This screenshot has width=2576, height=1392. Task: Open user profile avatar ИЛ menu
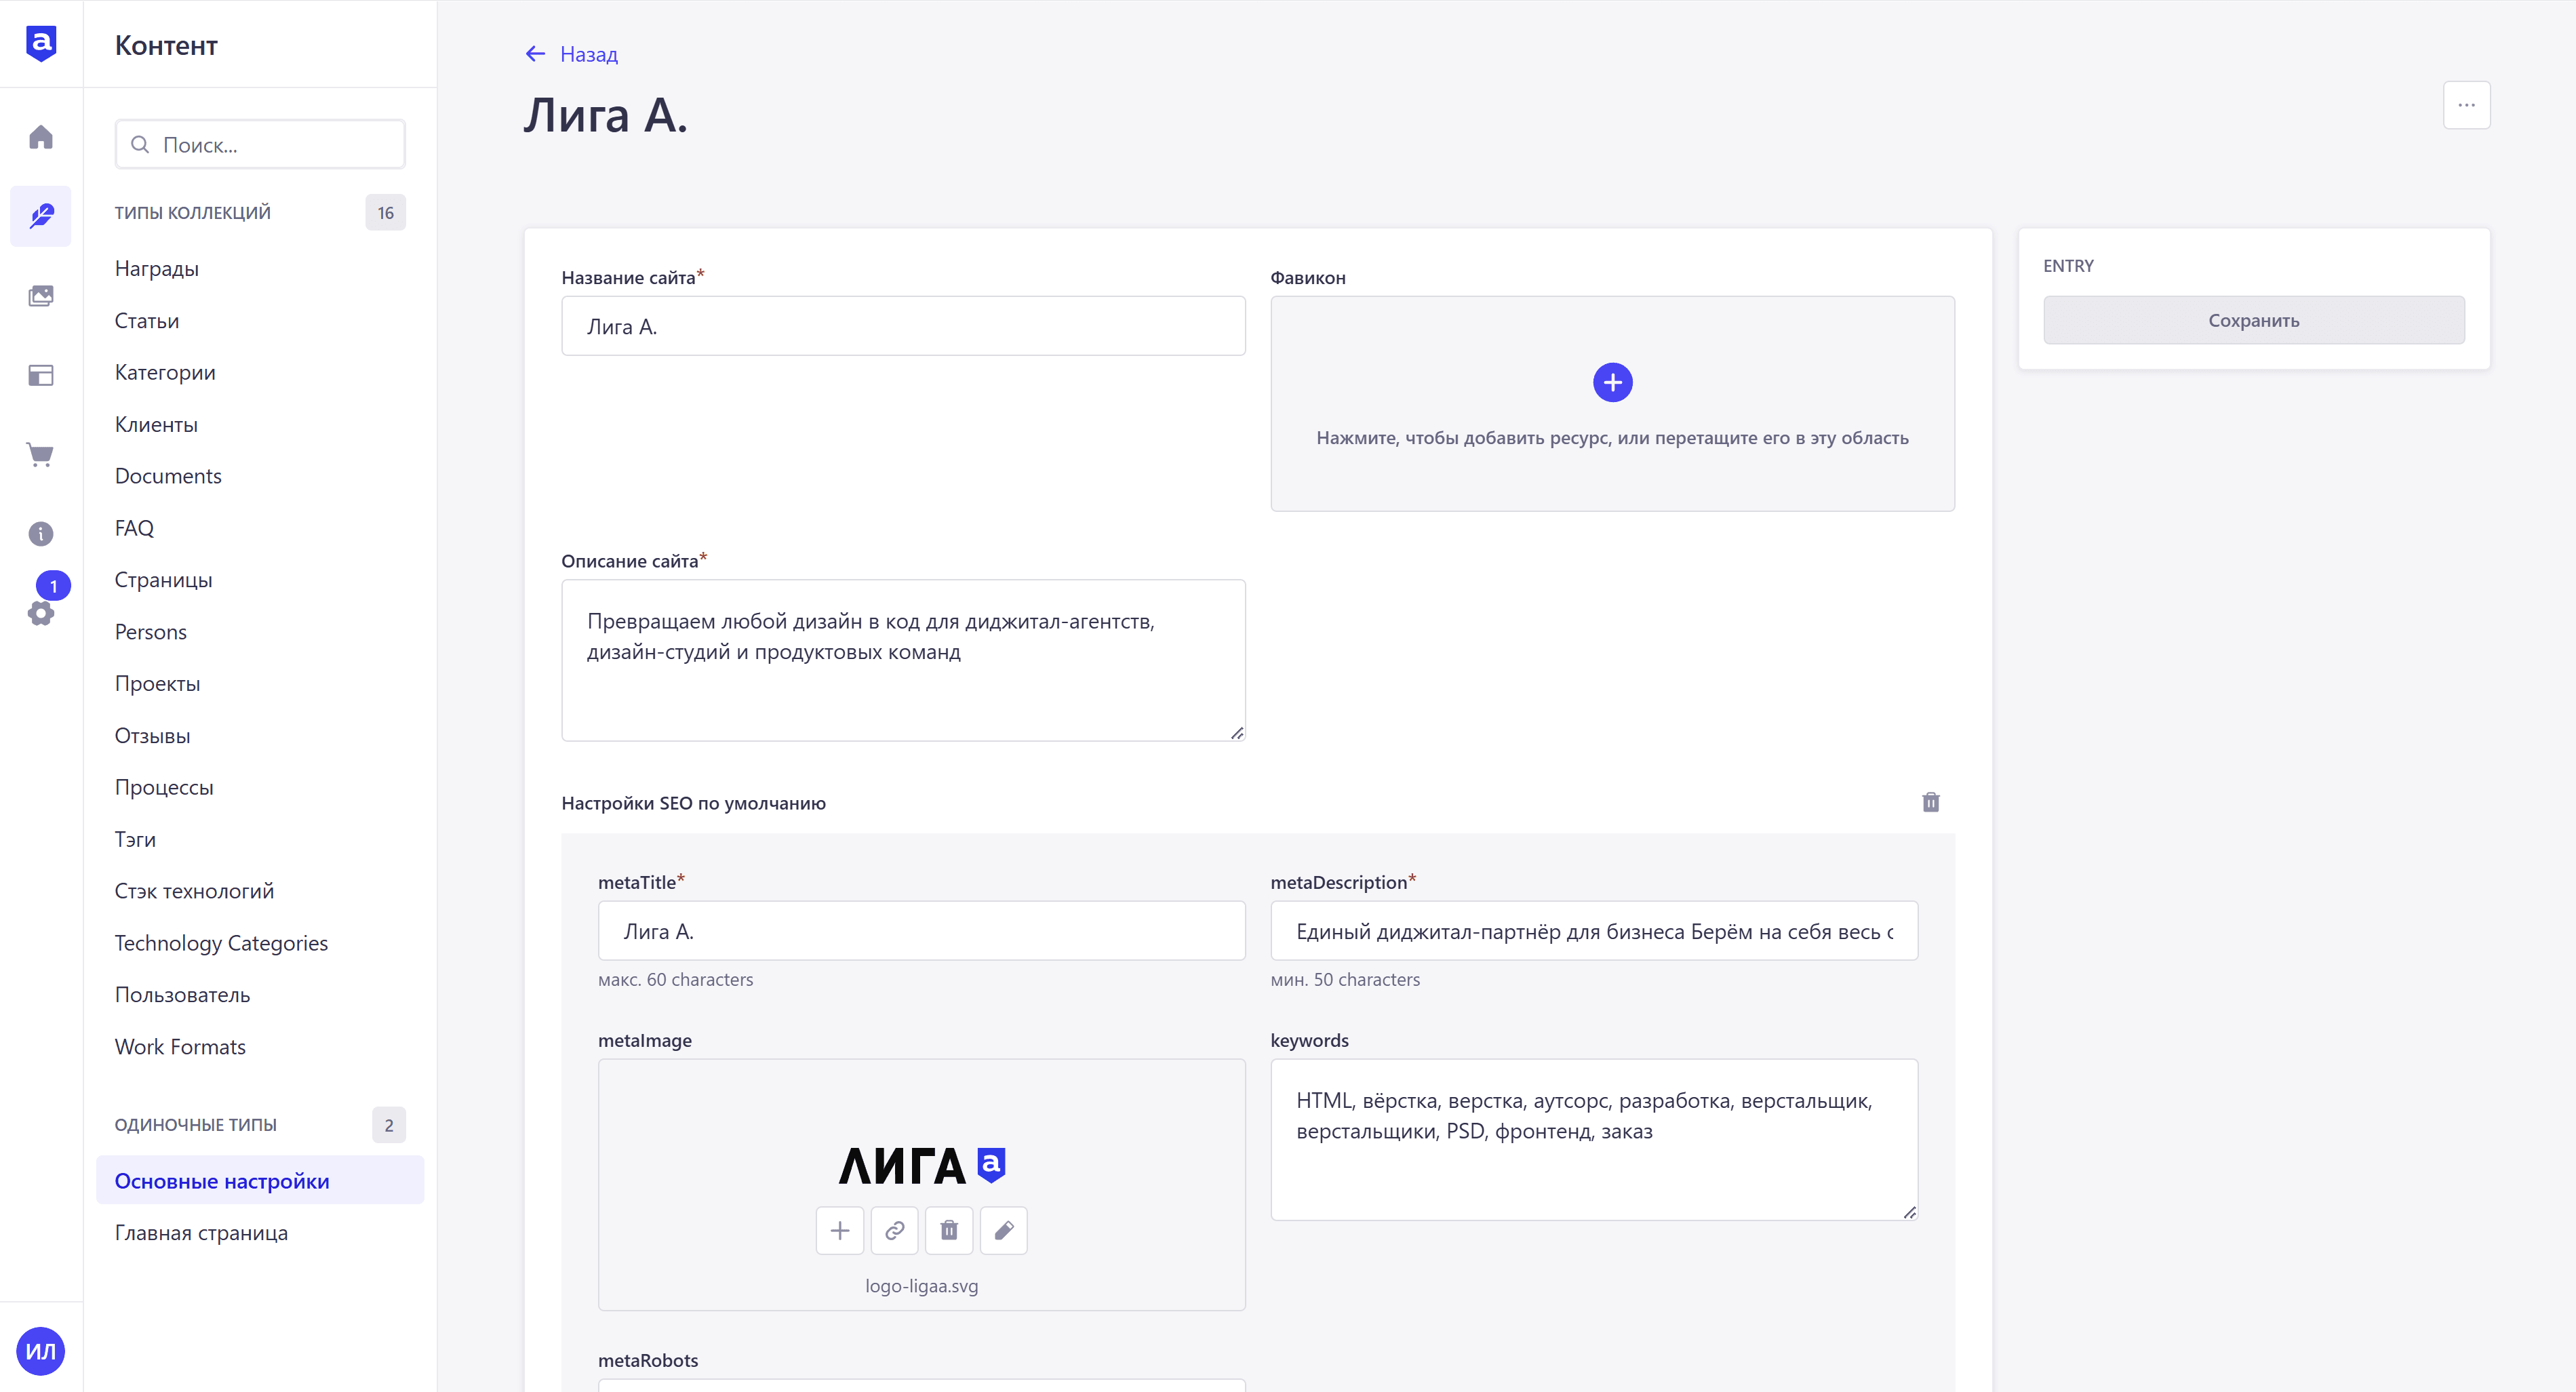(x=41, y=1351)
